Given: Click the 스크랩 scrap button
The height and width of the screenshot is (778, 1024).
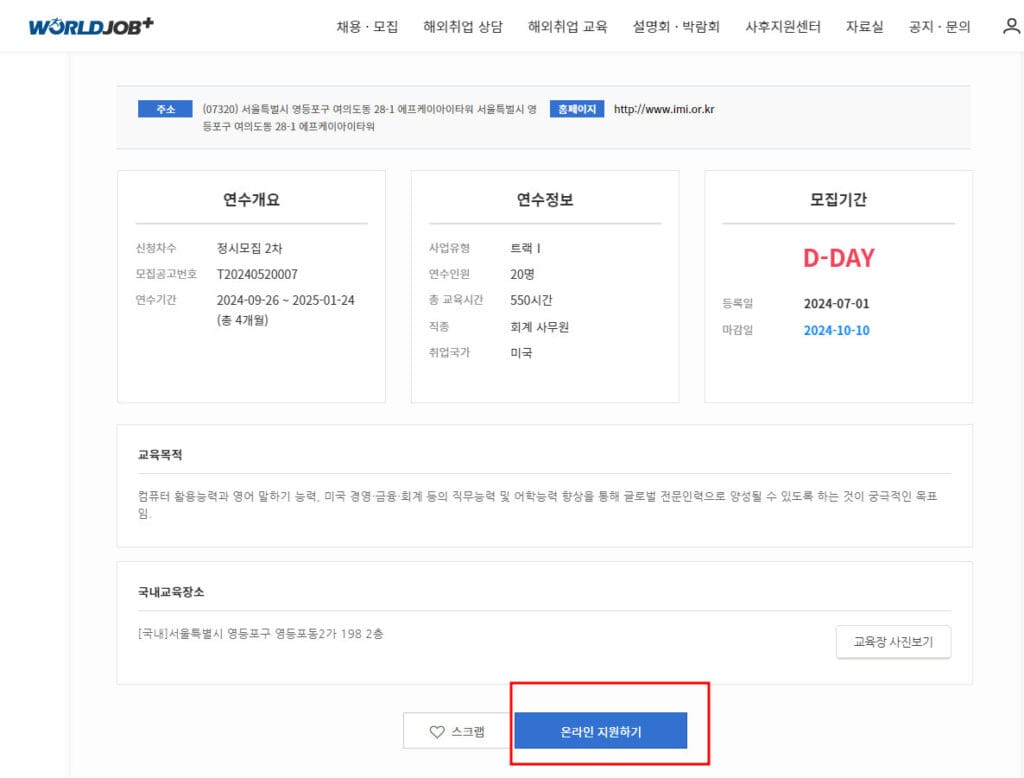Looking at the screenshot, I should click(x=455, y=731).
